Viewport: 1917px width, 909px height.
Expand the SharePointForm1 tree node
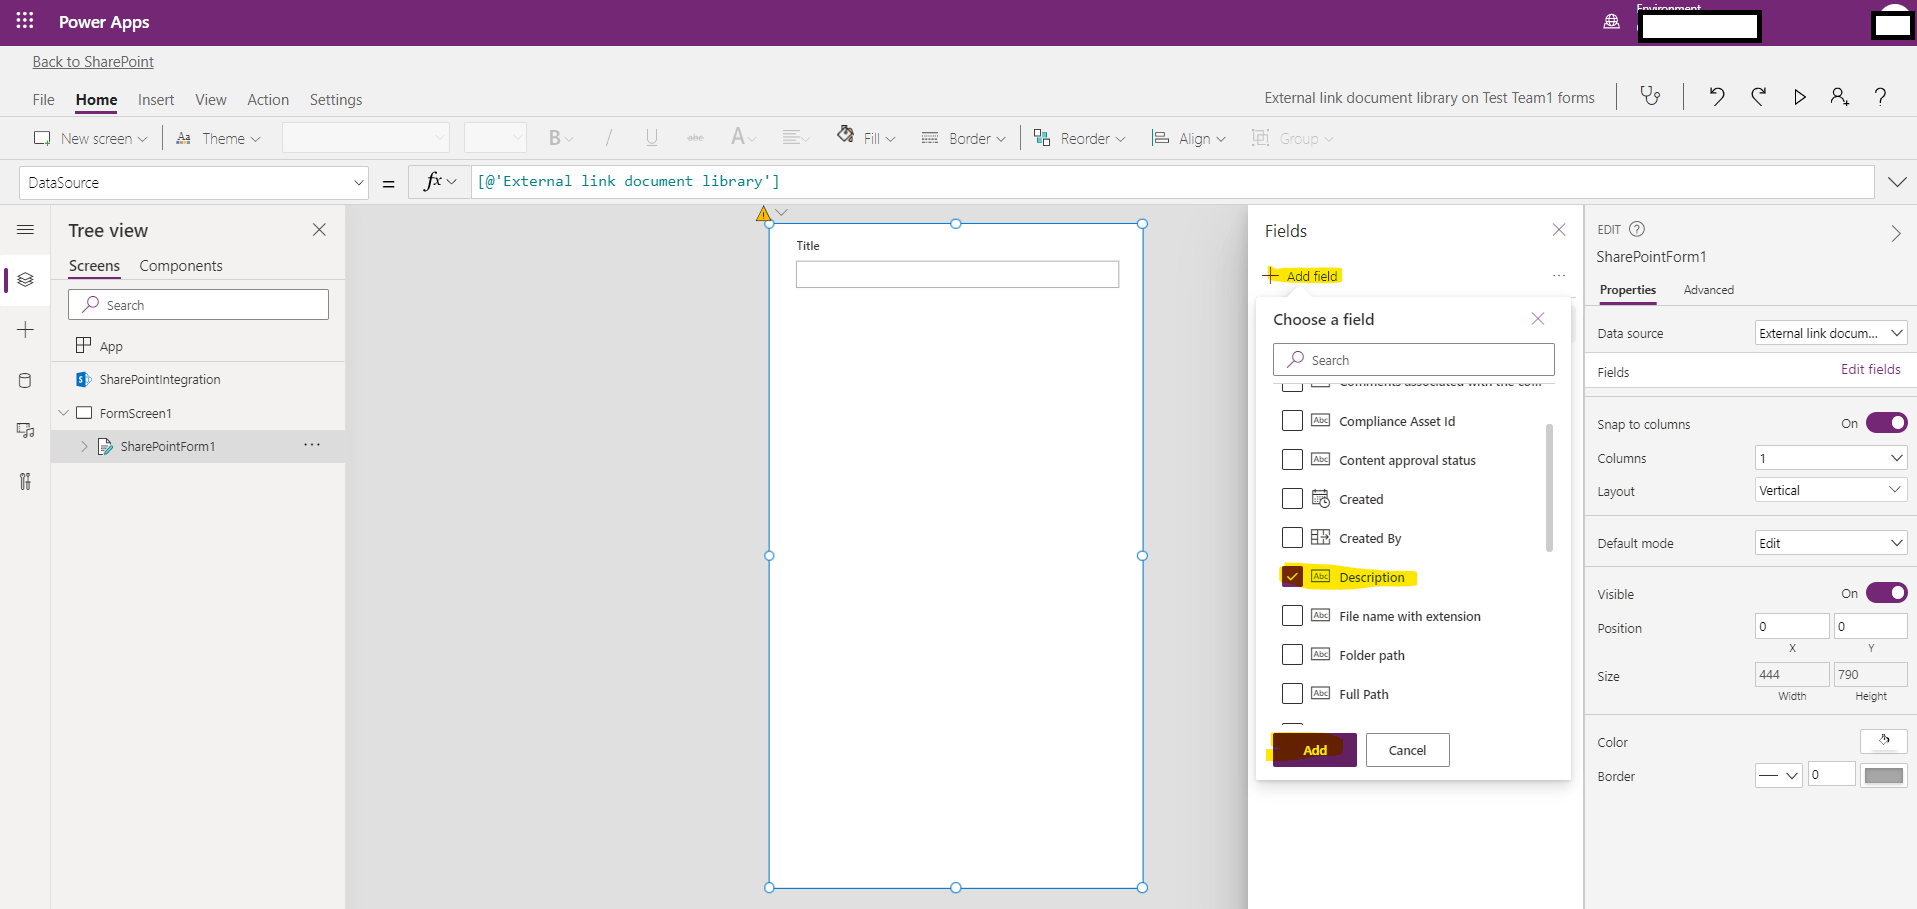(84, 446)
